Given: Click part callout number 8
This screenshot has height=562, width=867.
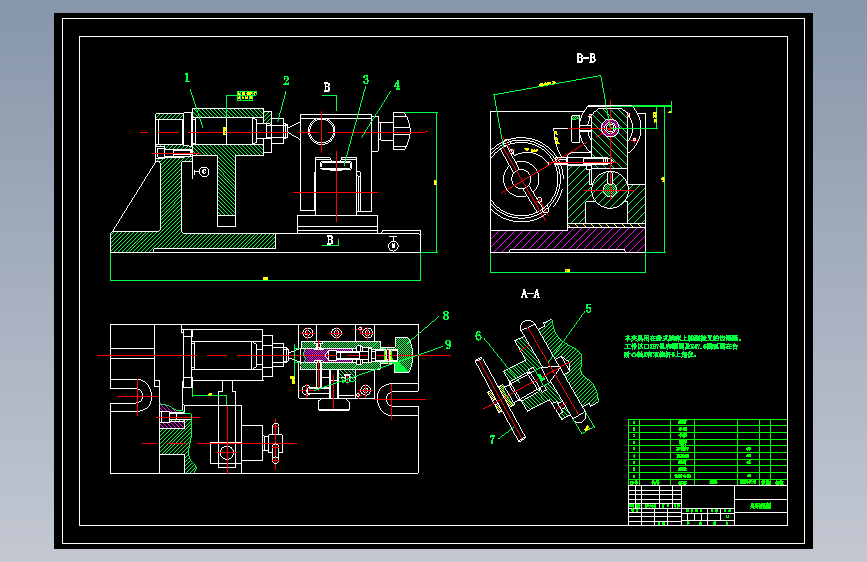Looking at the screenshot, I should (x=446, y=316).
